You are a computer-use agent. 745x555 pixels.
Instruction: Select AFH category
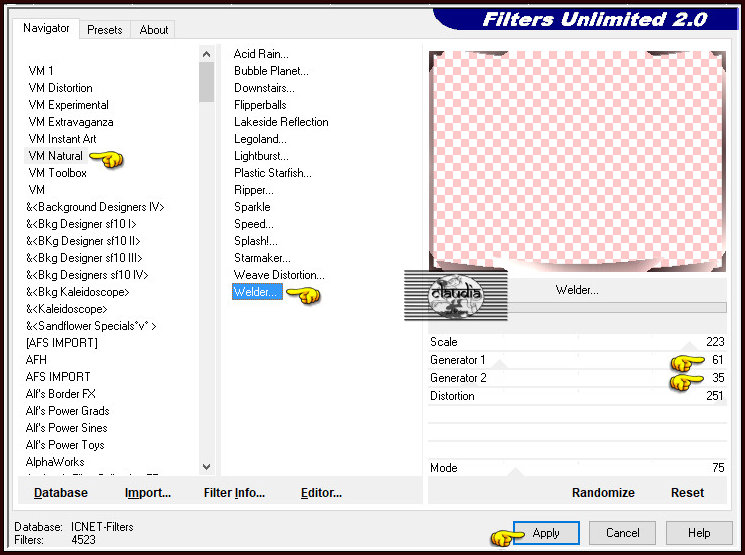click(x=36, y=360)
